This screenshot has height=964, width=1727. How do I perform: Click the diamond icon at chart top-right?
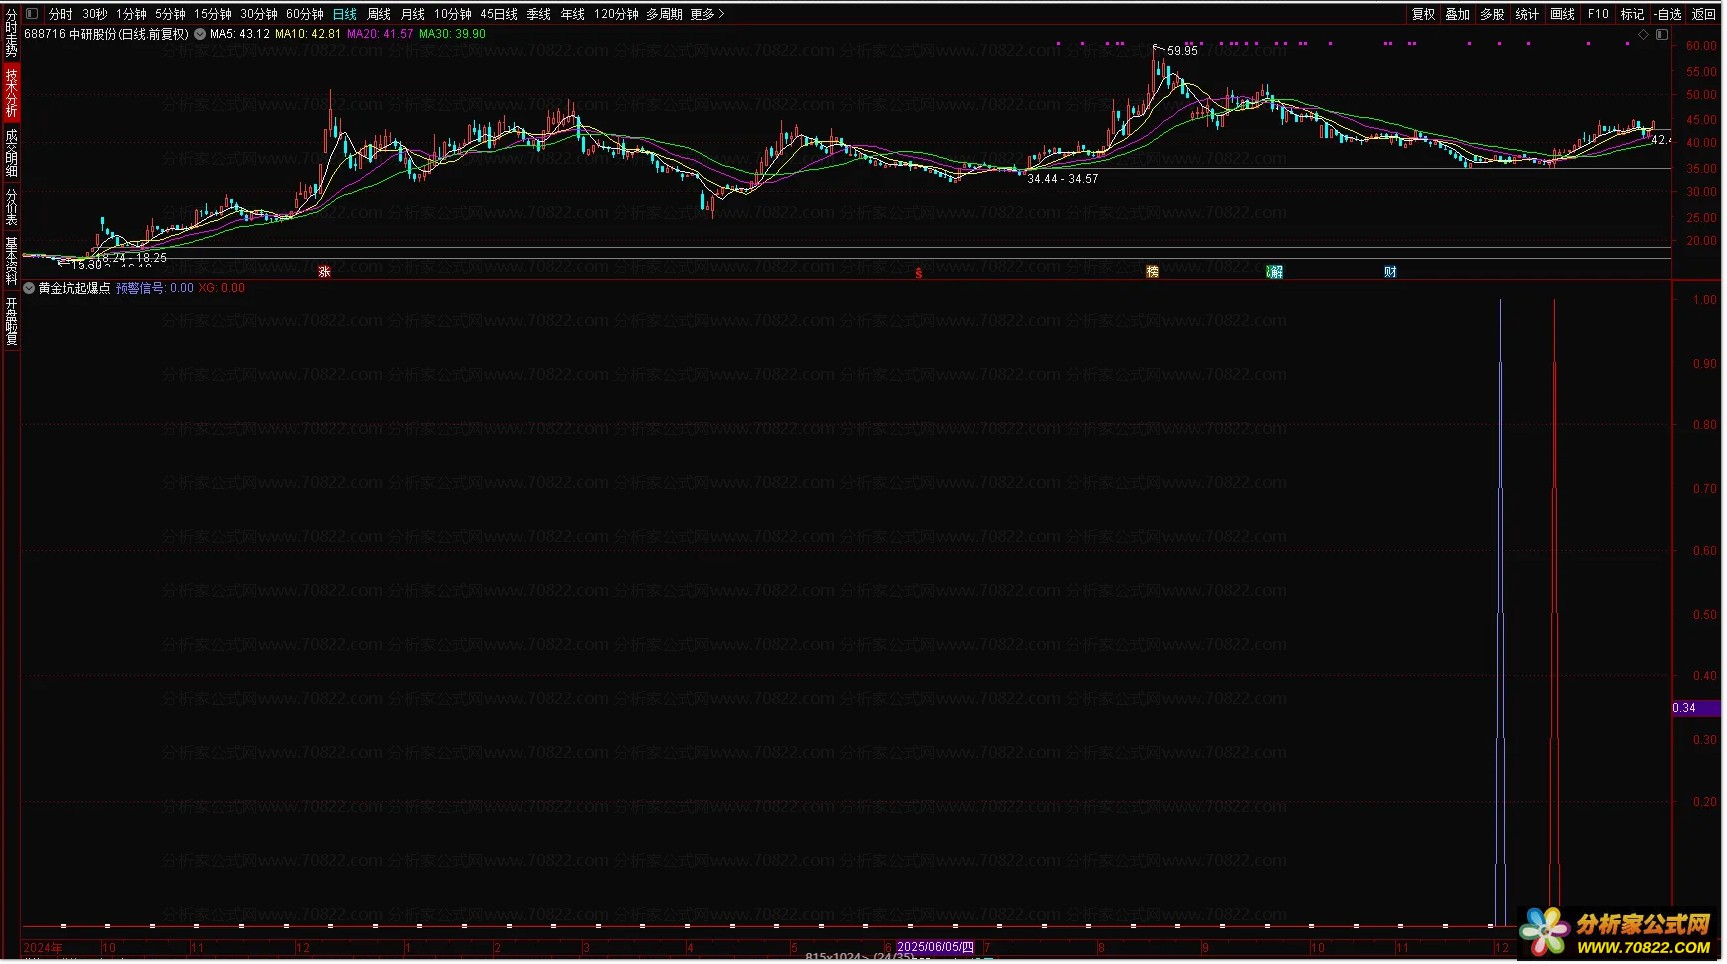(1643, 34)
